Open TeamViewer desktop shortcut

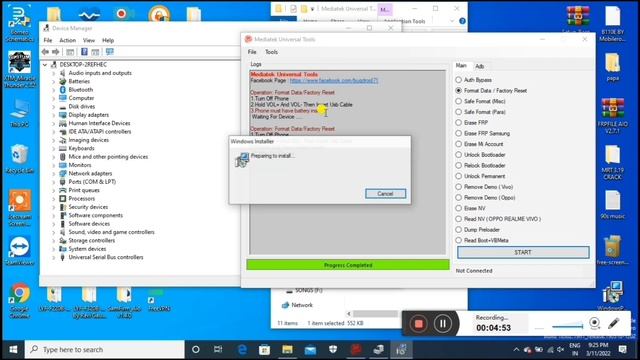(19, 251)
